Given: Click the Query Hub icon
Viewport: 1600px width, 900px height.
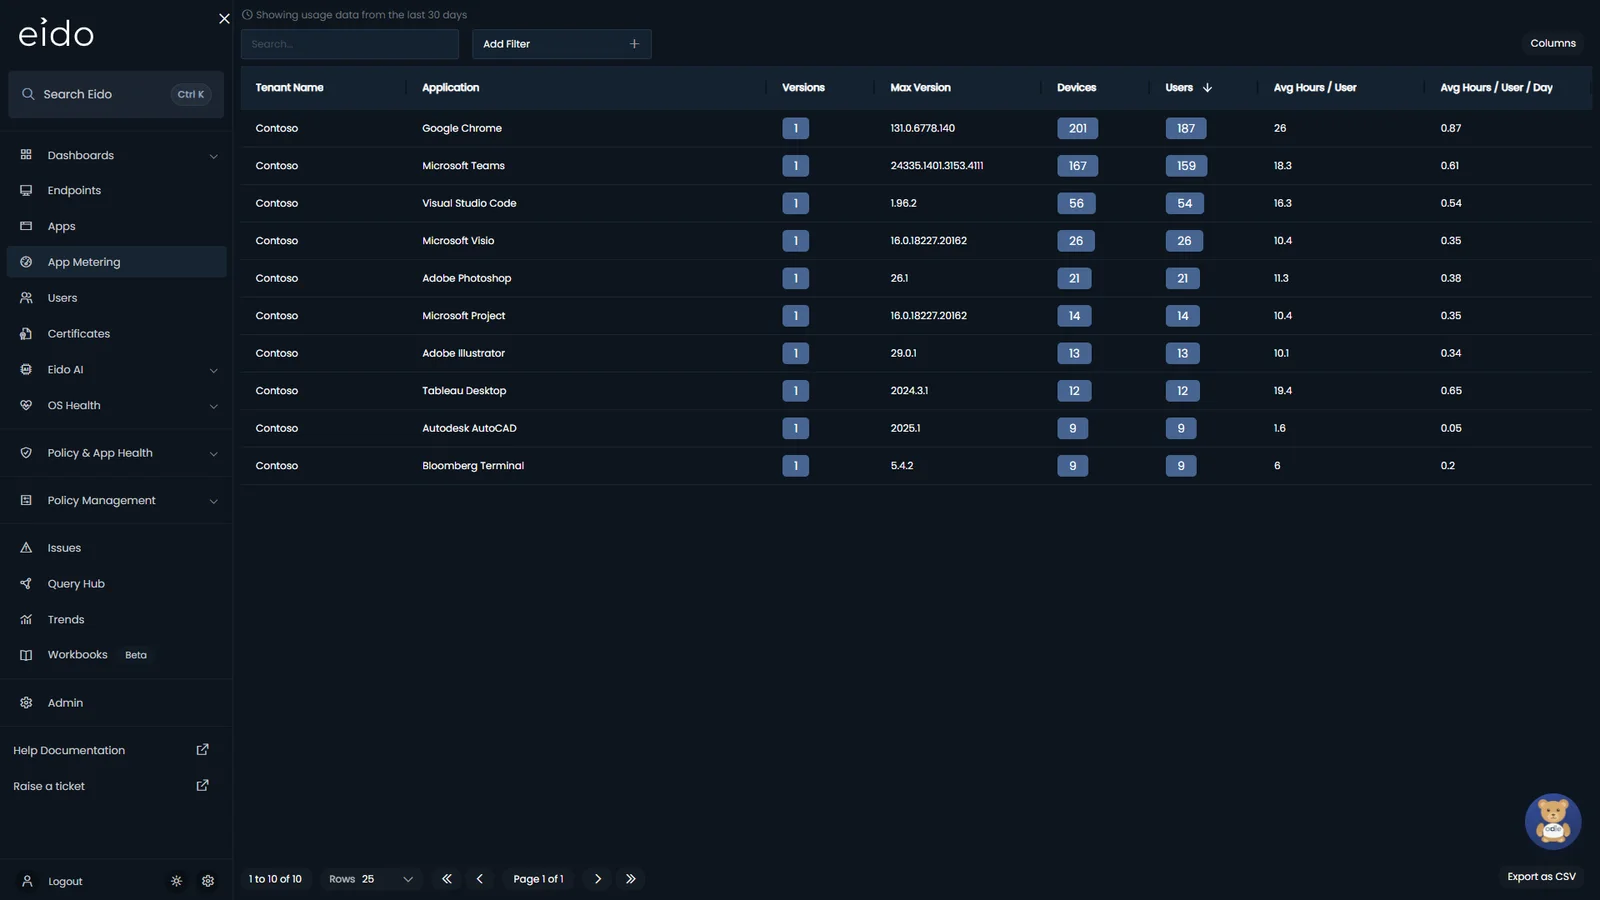Looking at the screenshot, I should pyautogui.click(x=26, y=584).
